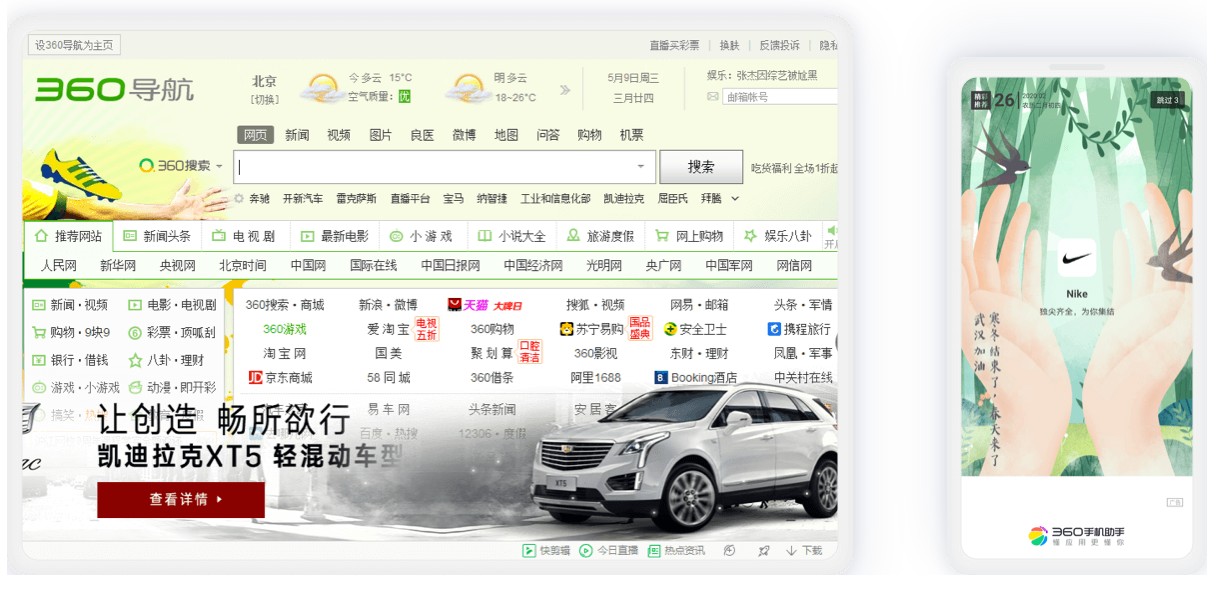
Task: Click the 苏宁易购 lion icon
Action: pyautogui.click(x=567, y=329)
